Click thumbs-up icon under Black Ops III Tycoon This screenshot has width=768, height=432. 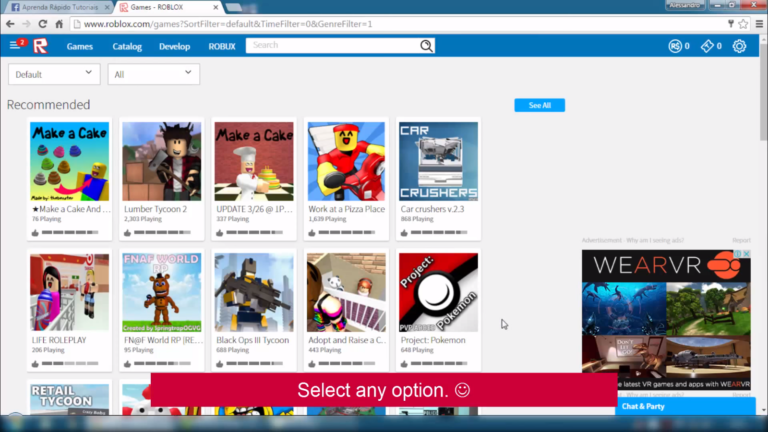coord(219,364)
